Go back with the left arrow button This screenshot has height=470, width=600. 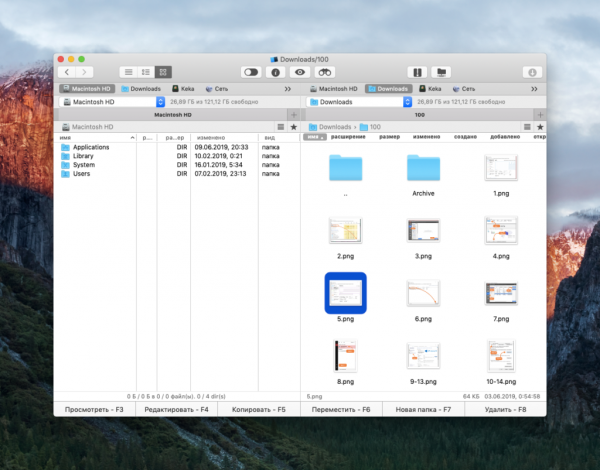pyautogui.click(x=67, y=72)
